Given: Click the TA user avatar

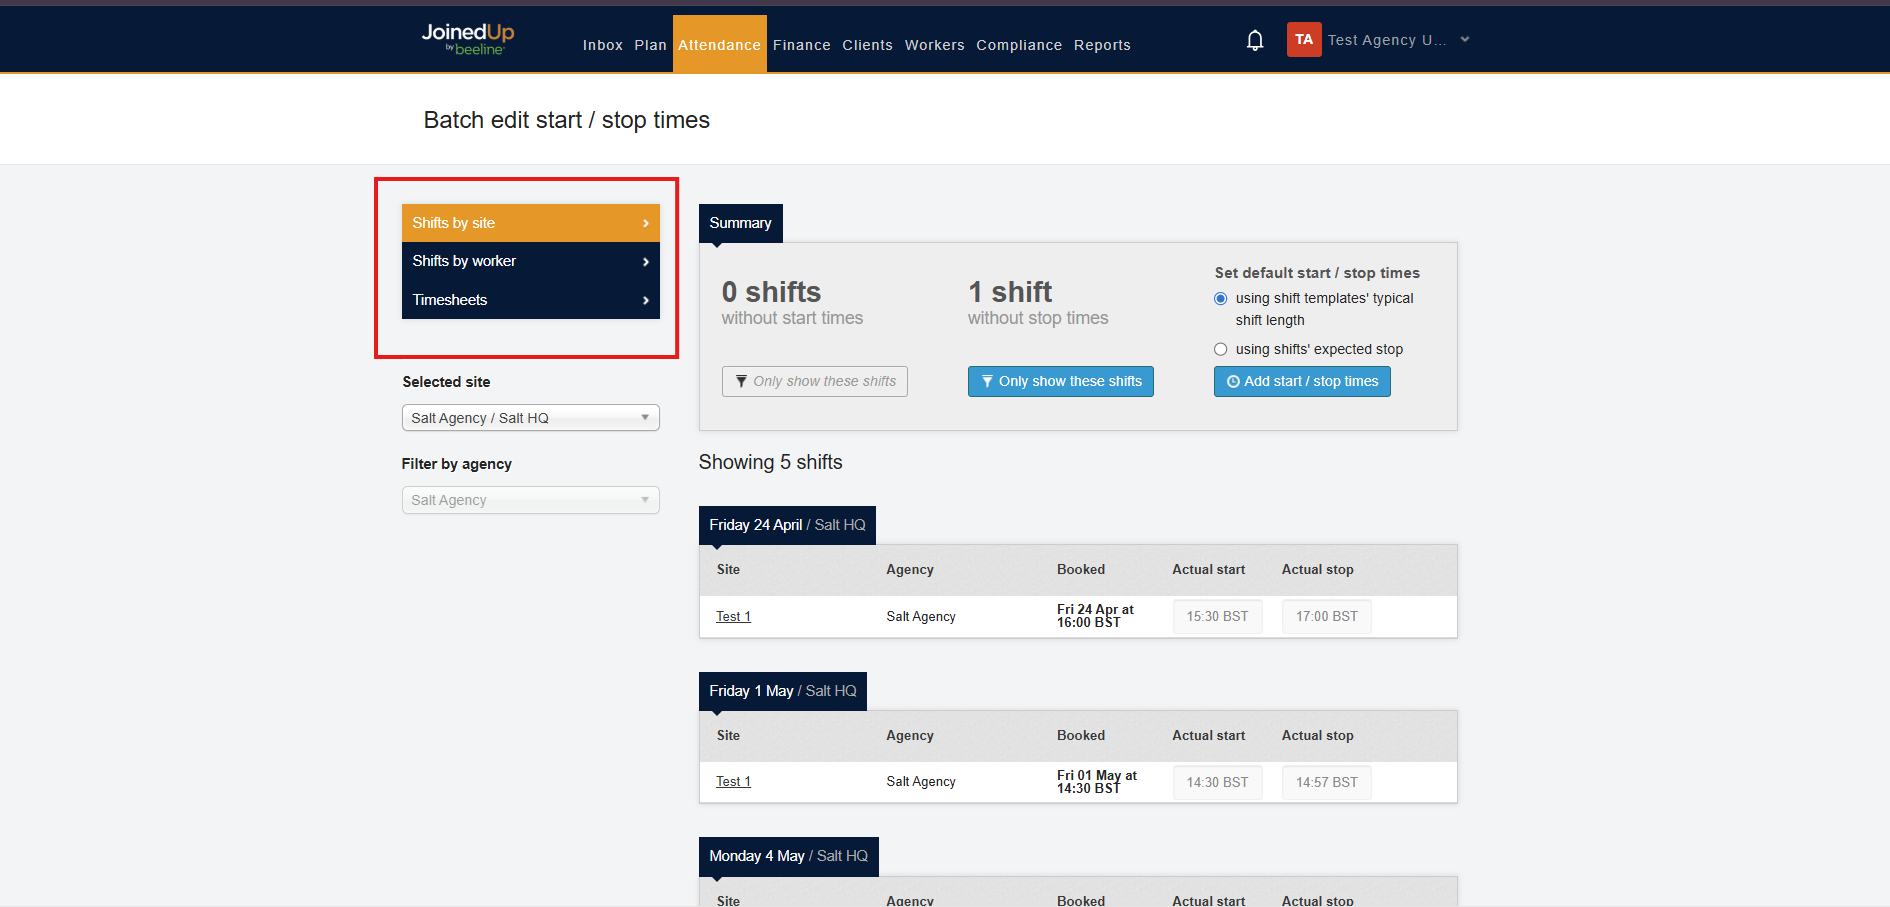Looking at the screenshot, I should click(x=1304, y=40).
